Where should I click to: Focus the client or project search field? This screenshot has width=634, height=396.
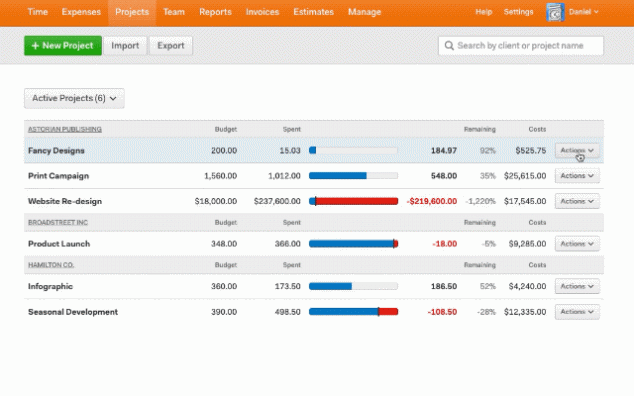coord(521,46)
